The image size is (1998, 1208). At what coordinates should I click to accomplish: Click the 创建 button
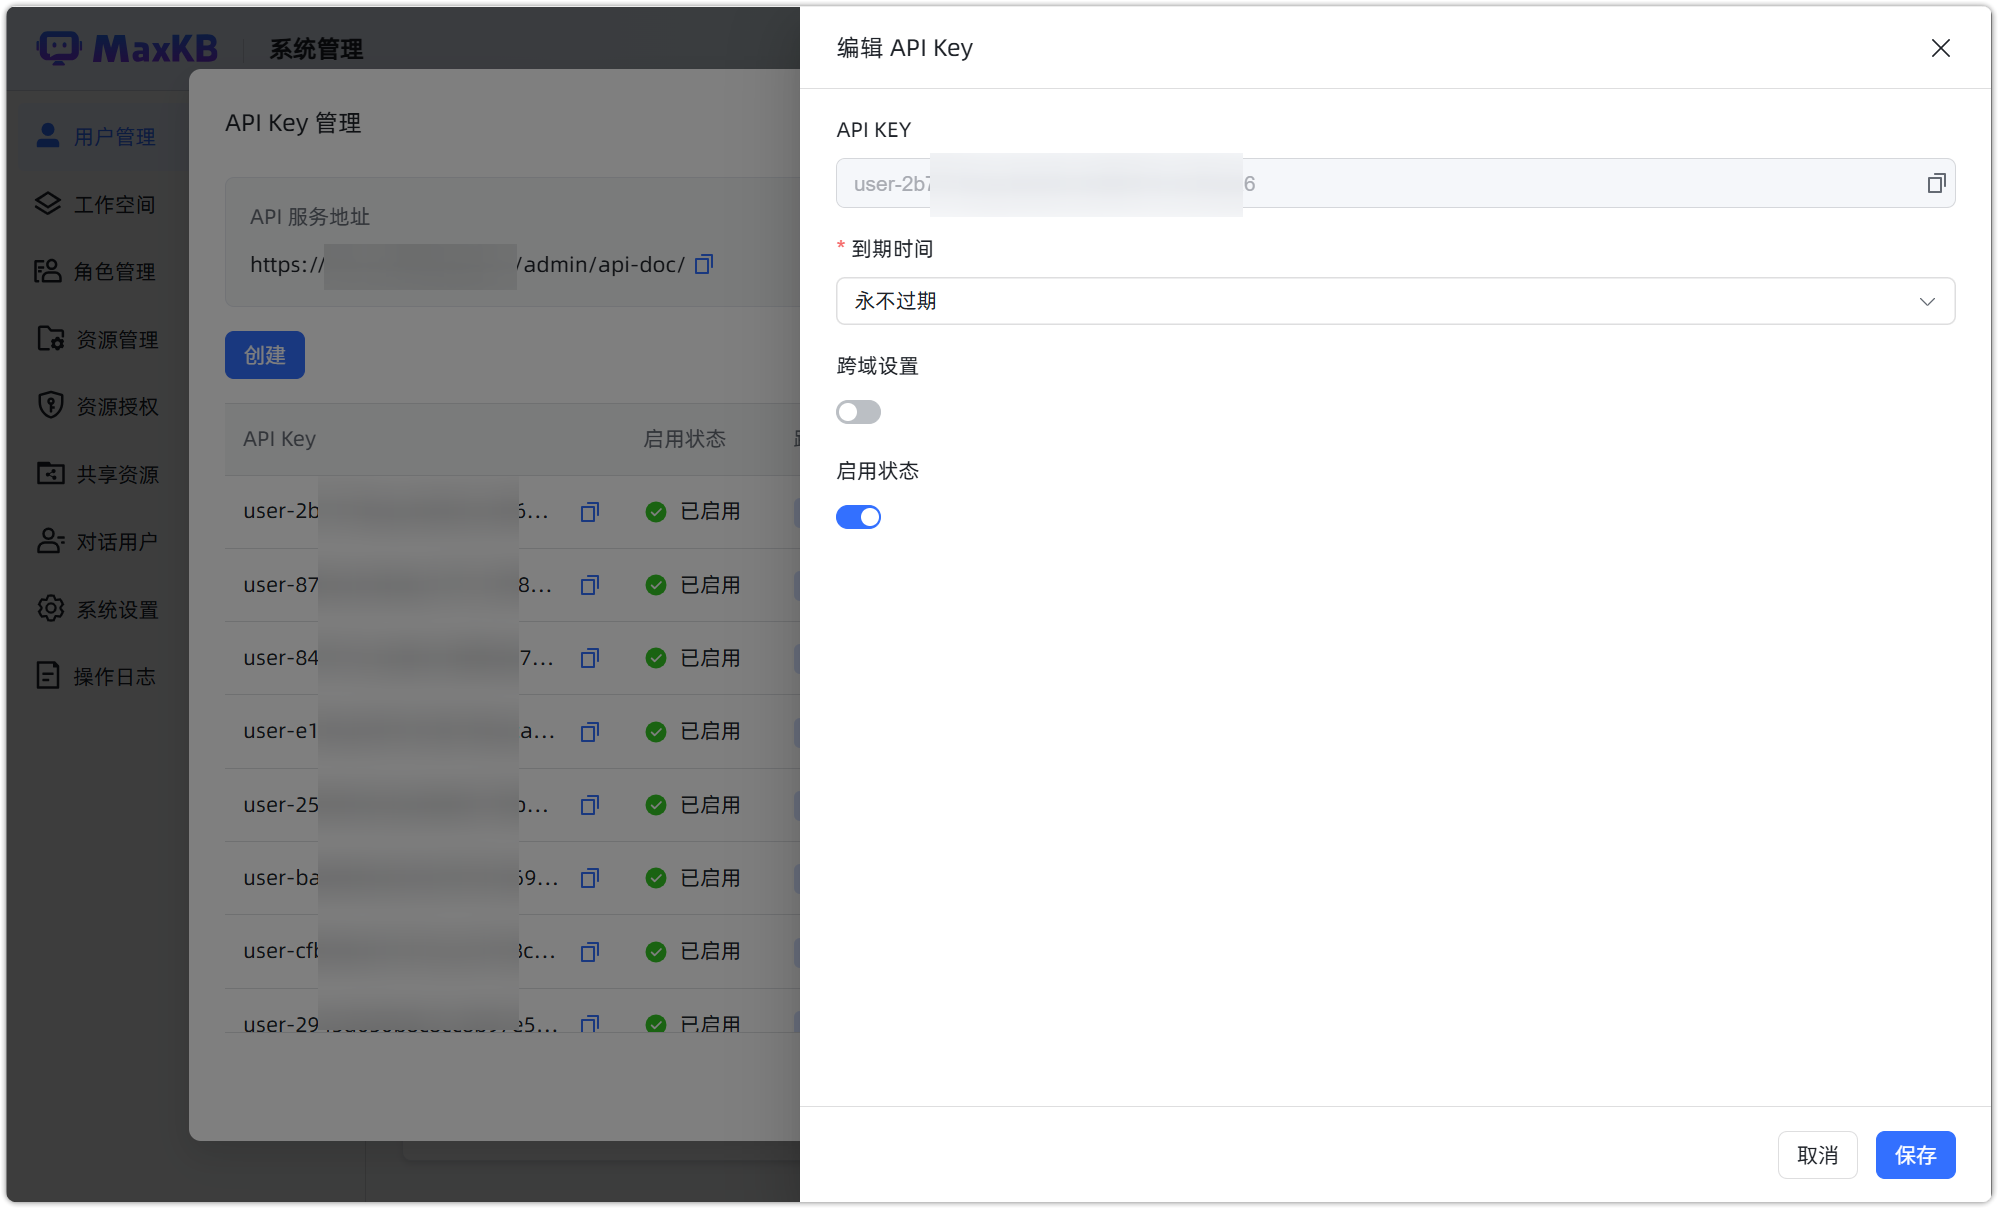point(264,355)
